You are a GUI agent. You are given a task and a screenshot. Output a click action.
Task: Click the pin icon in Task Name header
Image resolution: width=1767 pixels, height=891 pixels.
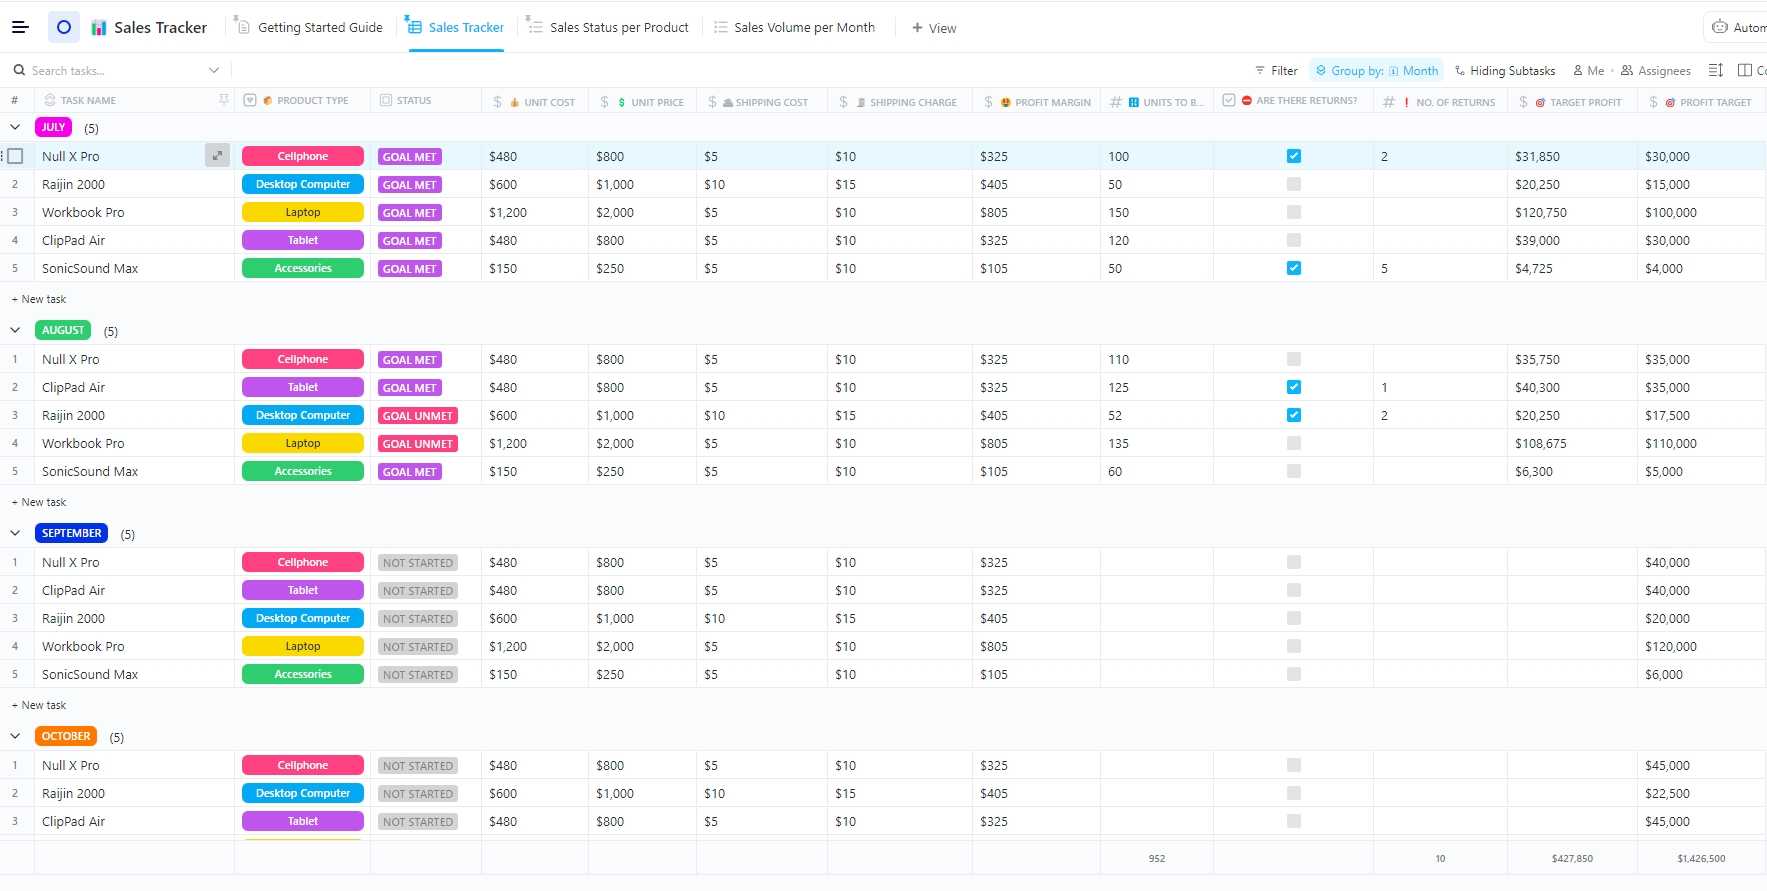click(x=224, y=100)
